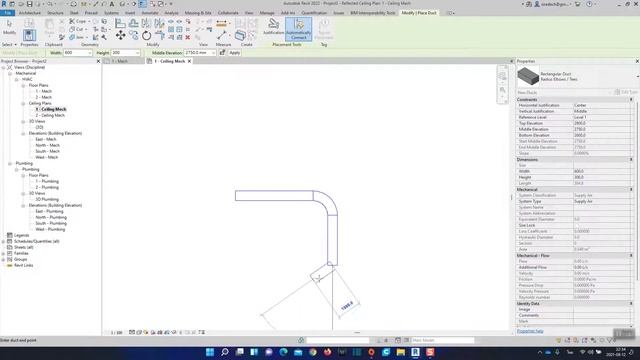The height and width of the screenshot is (360, 640).
Task: Click the Save icon in quick access toolbar
Action: 29,4
